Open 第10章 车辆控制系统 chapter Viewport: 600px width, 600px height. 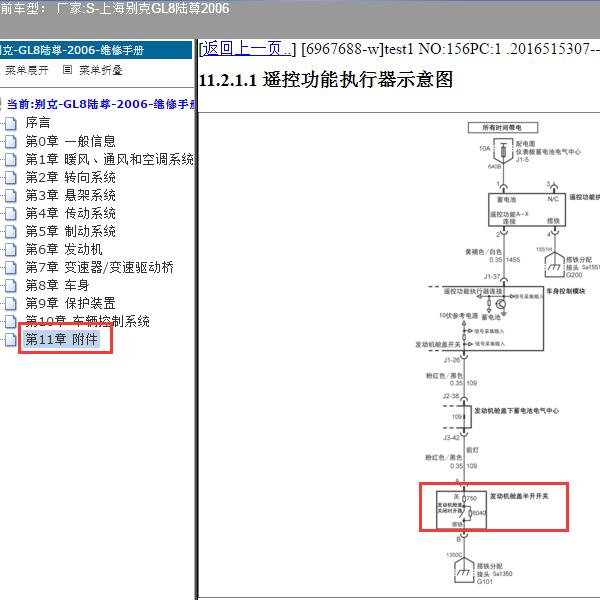[x=87, y=321]
